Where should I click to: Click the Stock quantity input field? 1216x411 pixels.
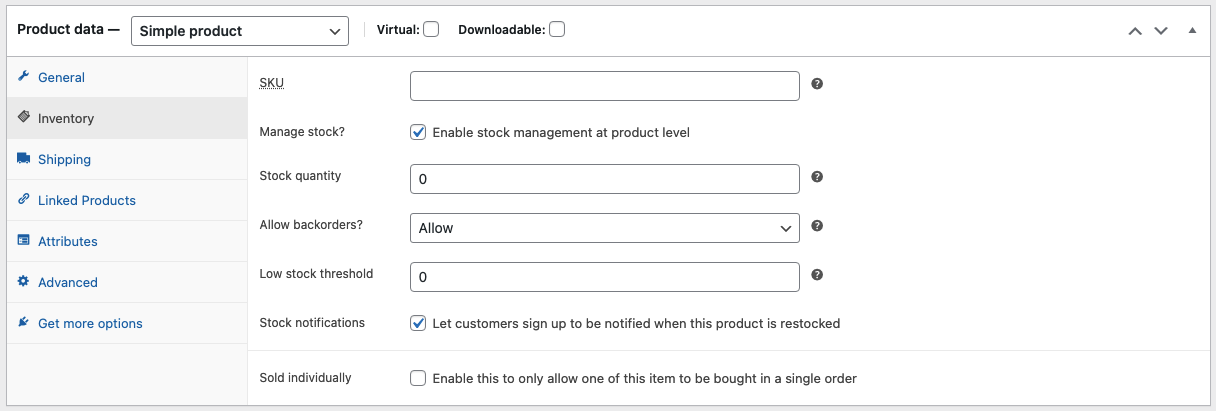coord(604,179)
